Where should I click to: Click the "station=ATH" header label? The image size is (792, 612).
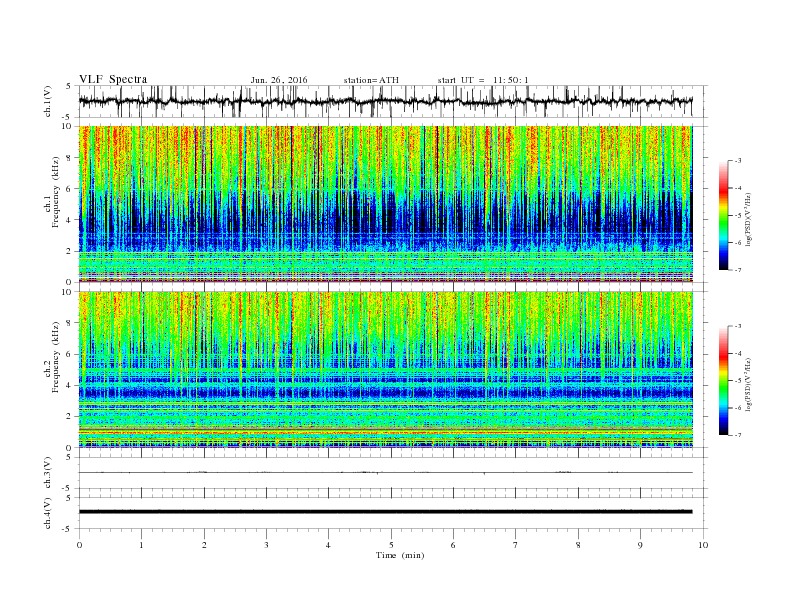371,80
